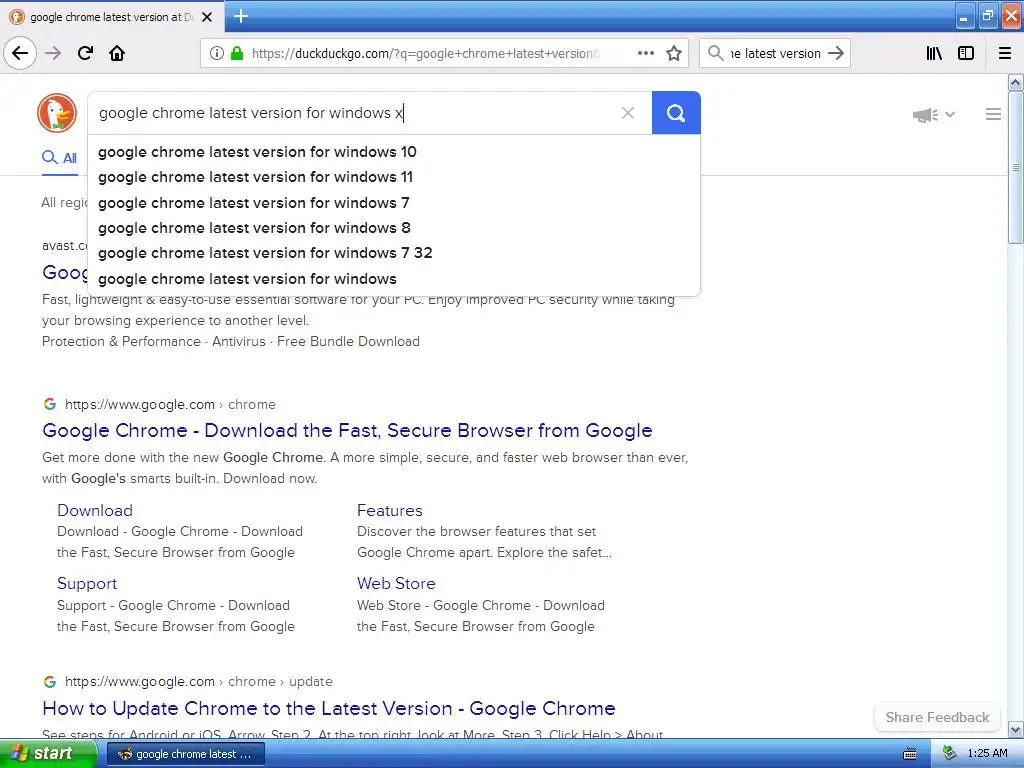Open the Library toolbar icon

pyautogui.click(x=934, y=53)
